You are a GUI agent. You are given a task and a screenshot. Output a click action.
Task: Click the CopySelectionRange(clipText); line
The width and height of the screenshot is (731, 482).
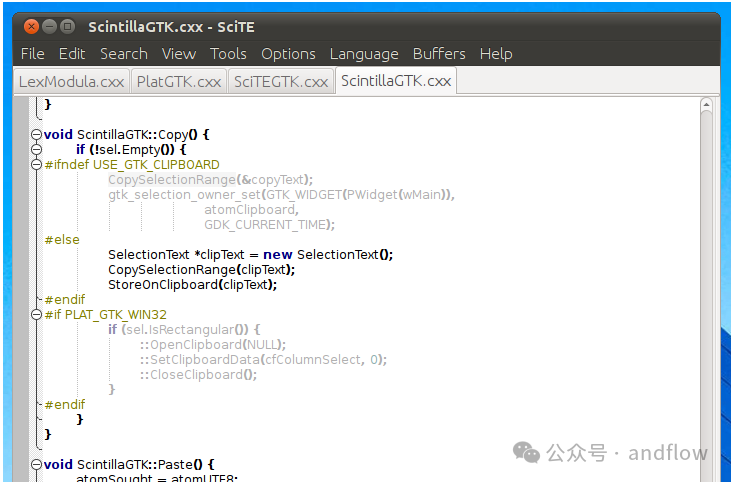(201, 270)
